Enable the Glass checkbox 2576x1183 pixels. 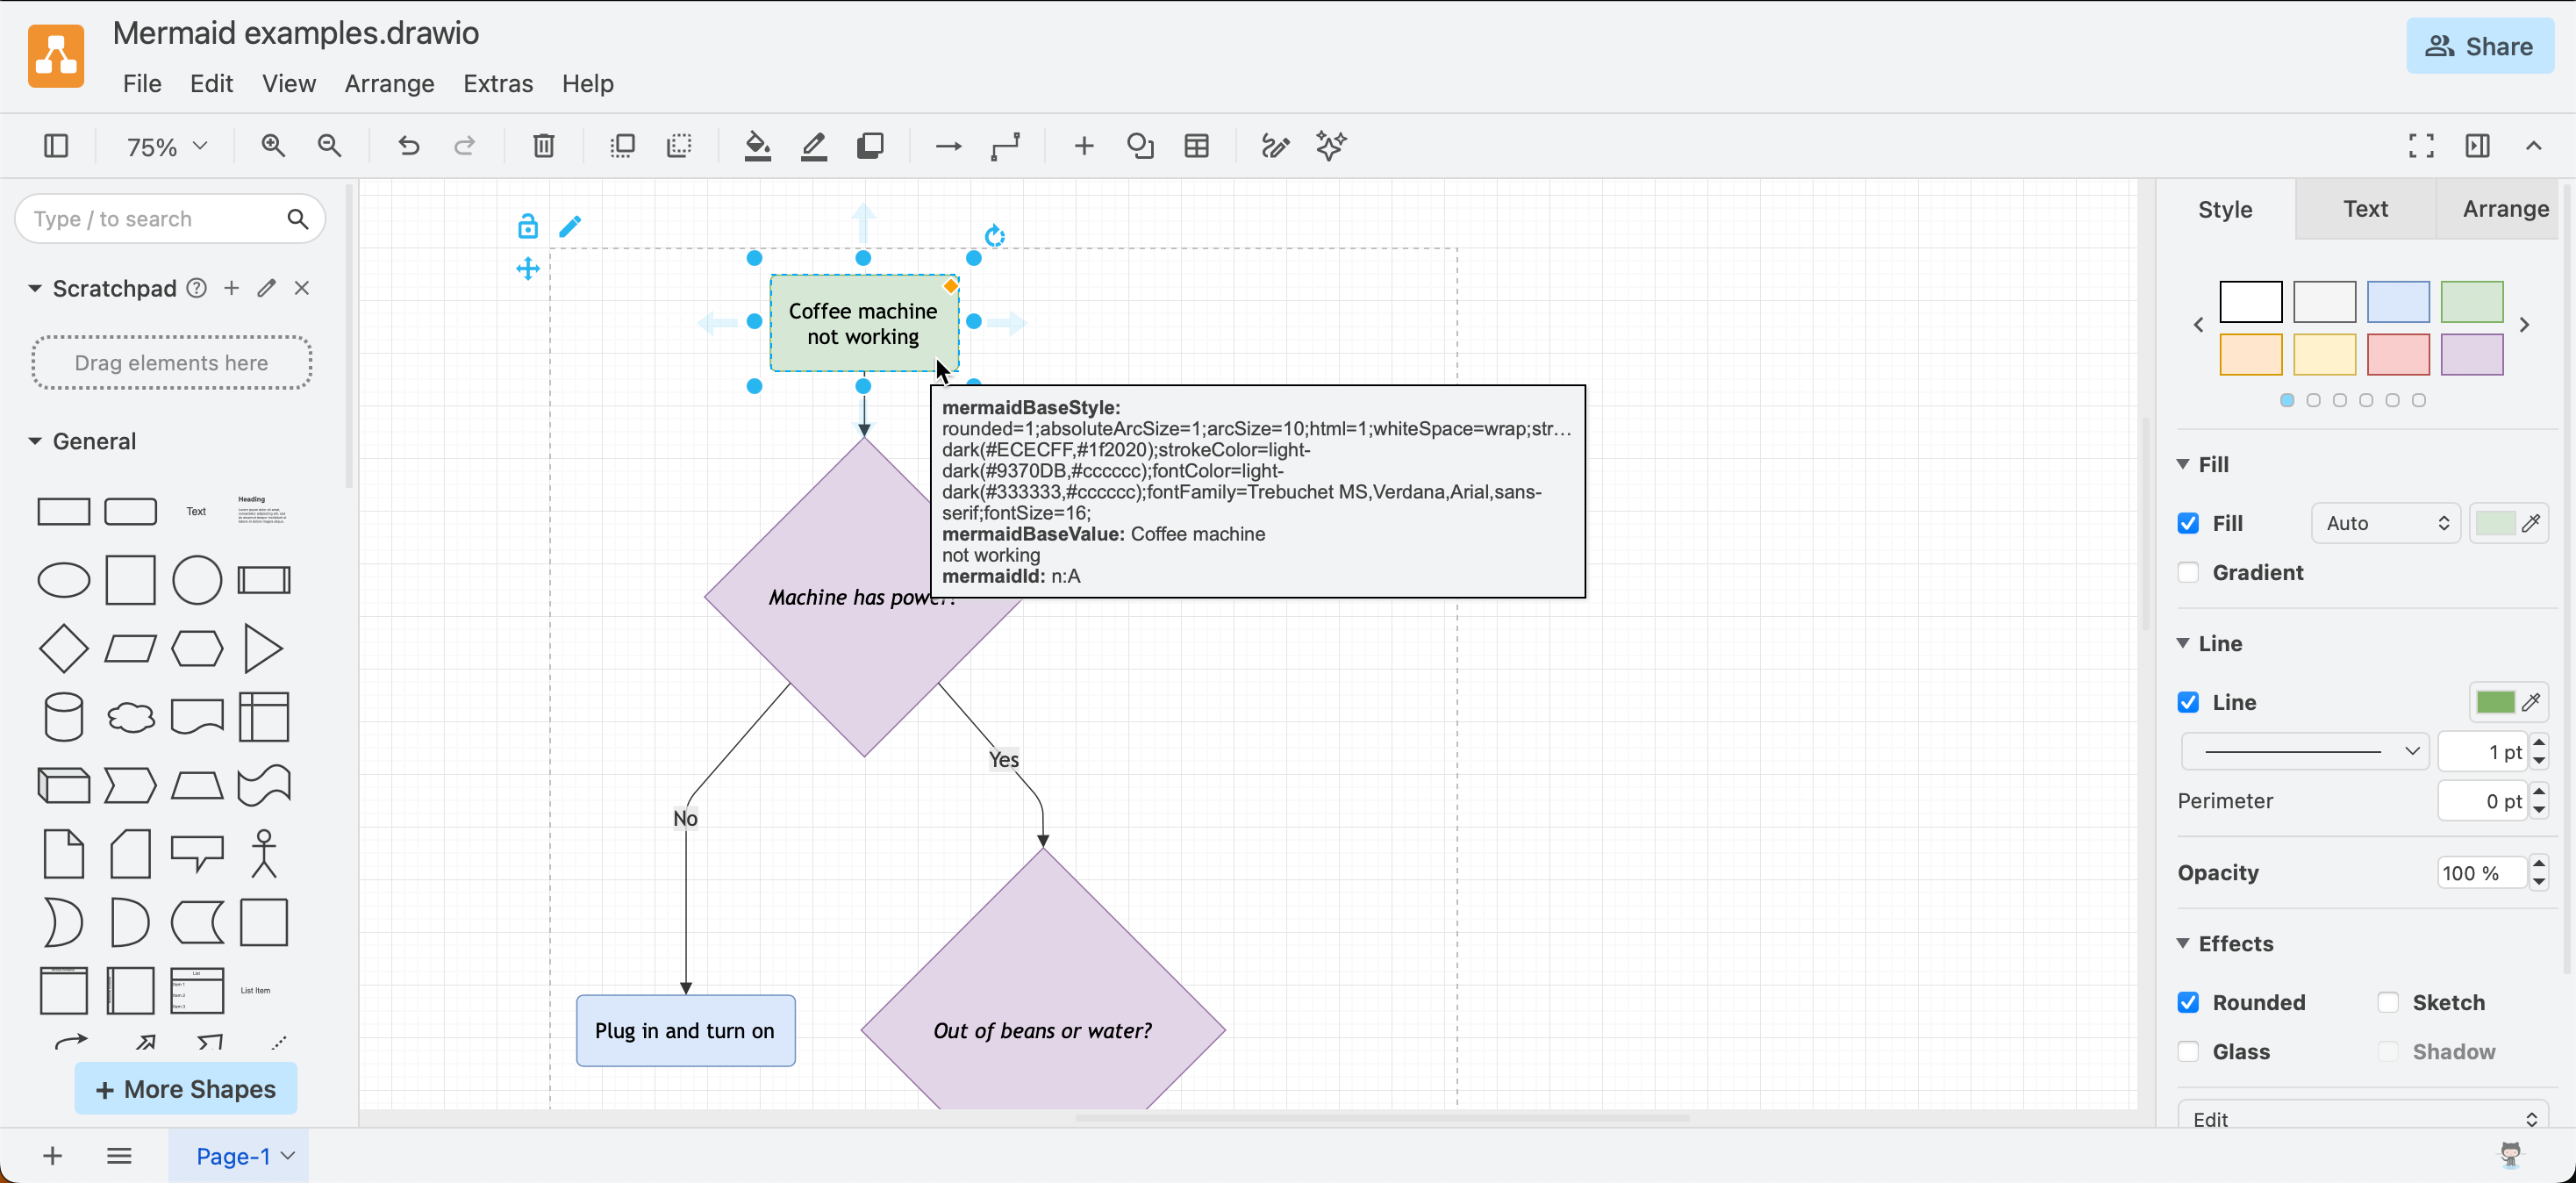coord(2188,1051)
